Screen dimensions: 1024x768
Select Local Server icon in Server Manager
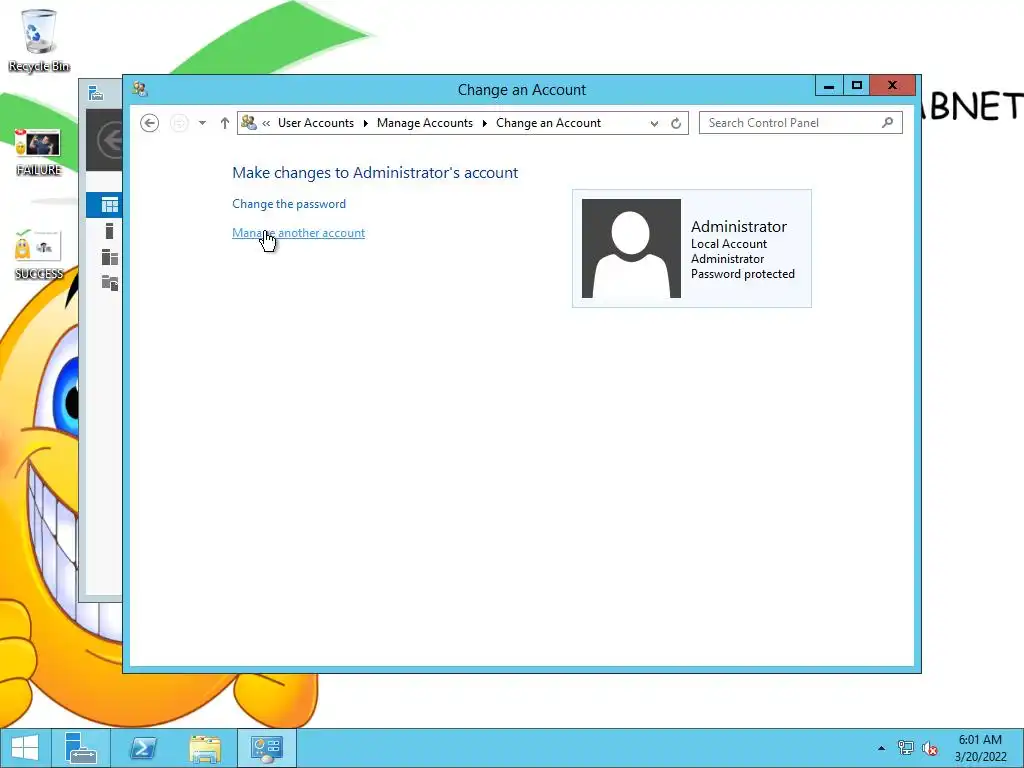(x=109, y=231)
